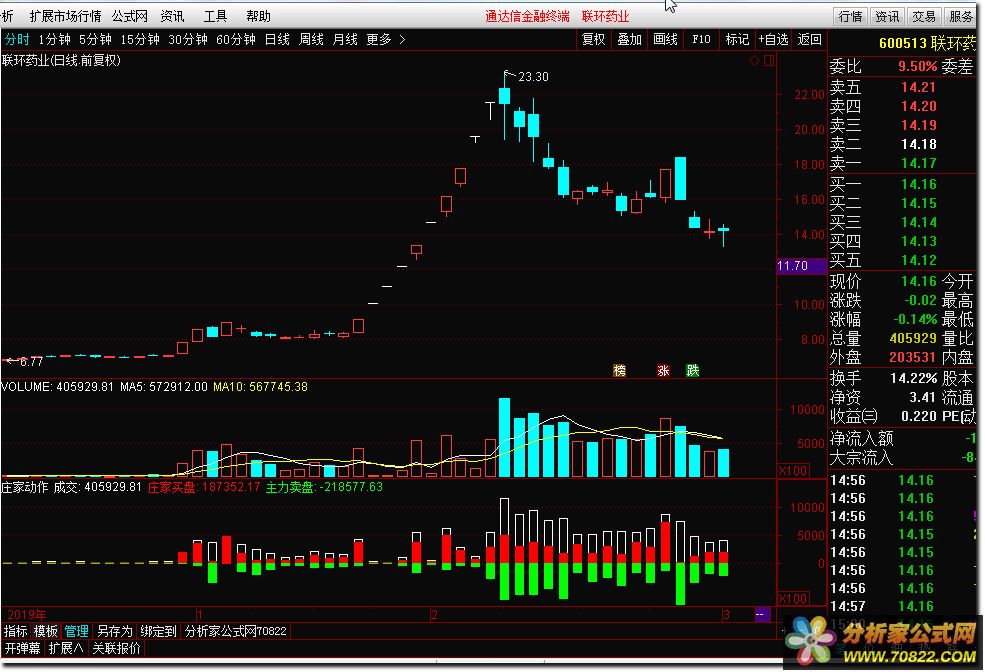Viewport: 985px width, 672px height.
Task: Open the 扩展∧ expander at the bottom
Action: [66, 648]
